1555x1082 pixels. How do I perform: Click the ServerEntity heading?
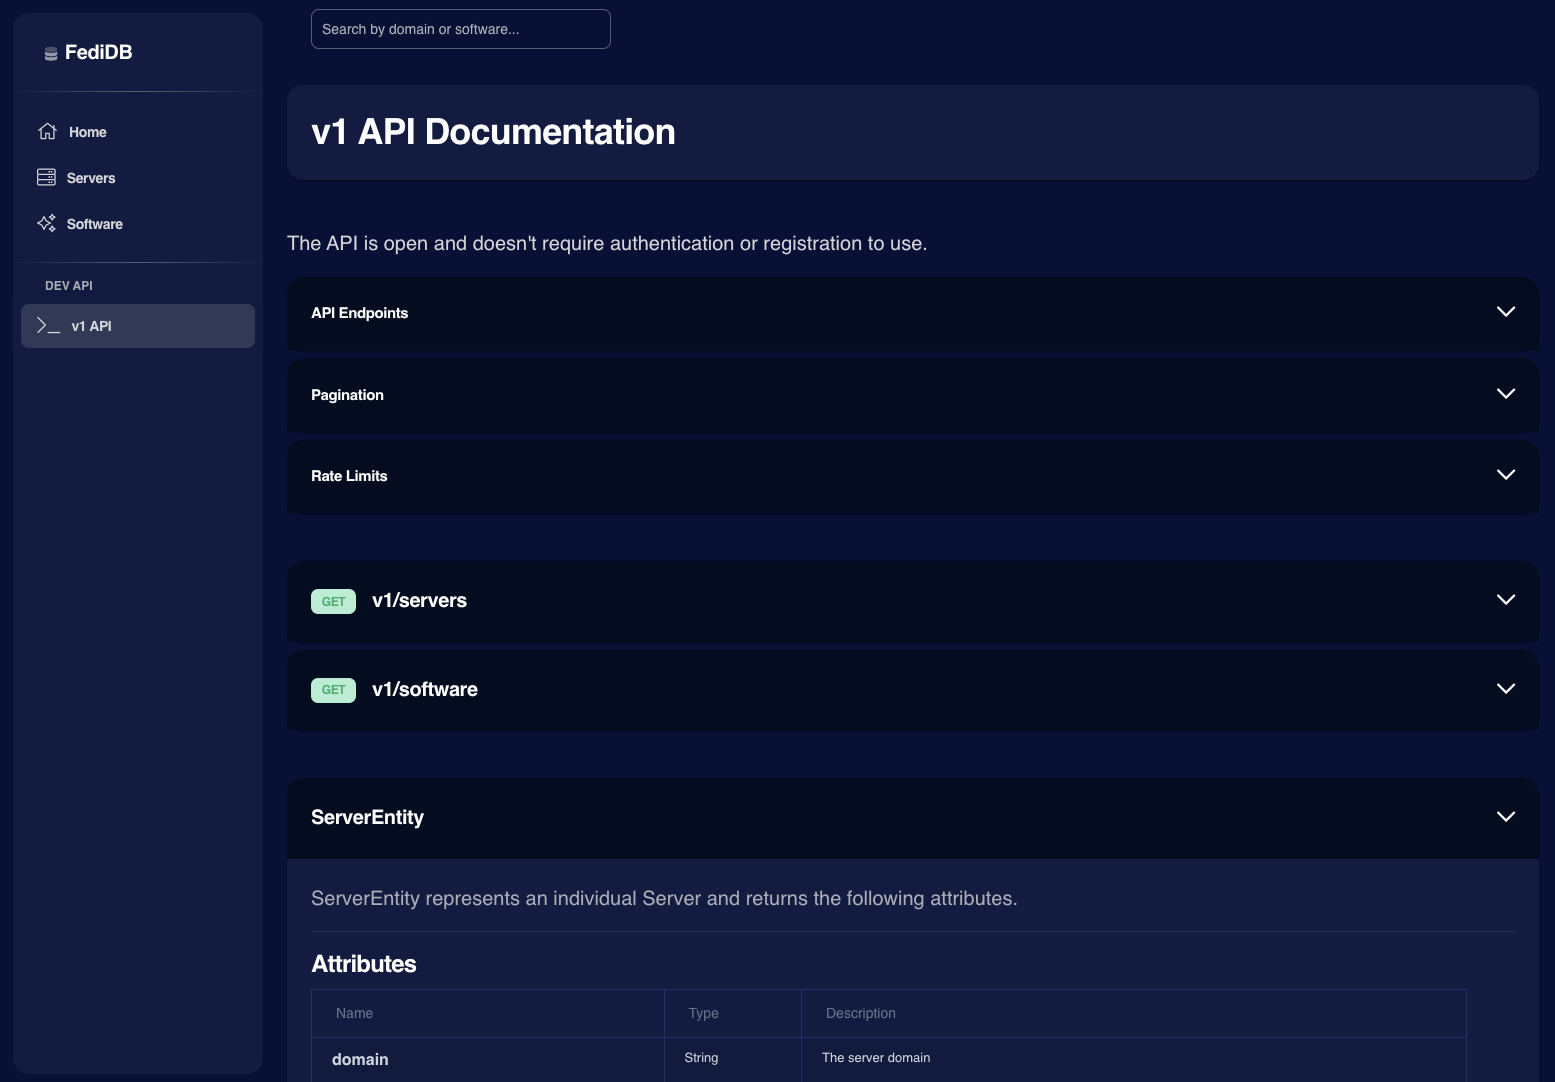(x=367, y=817)
